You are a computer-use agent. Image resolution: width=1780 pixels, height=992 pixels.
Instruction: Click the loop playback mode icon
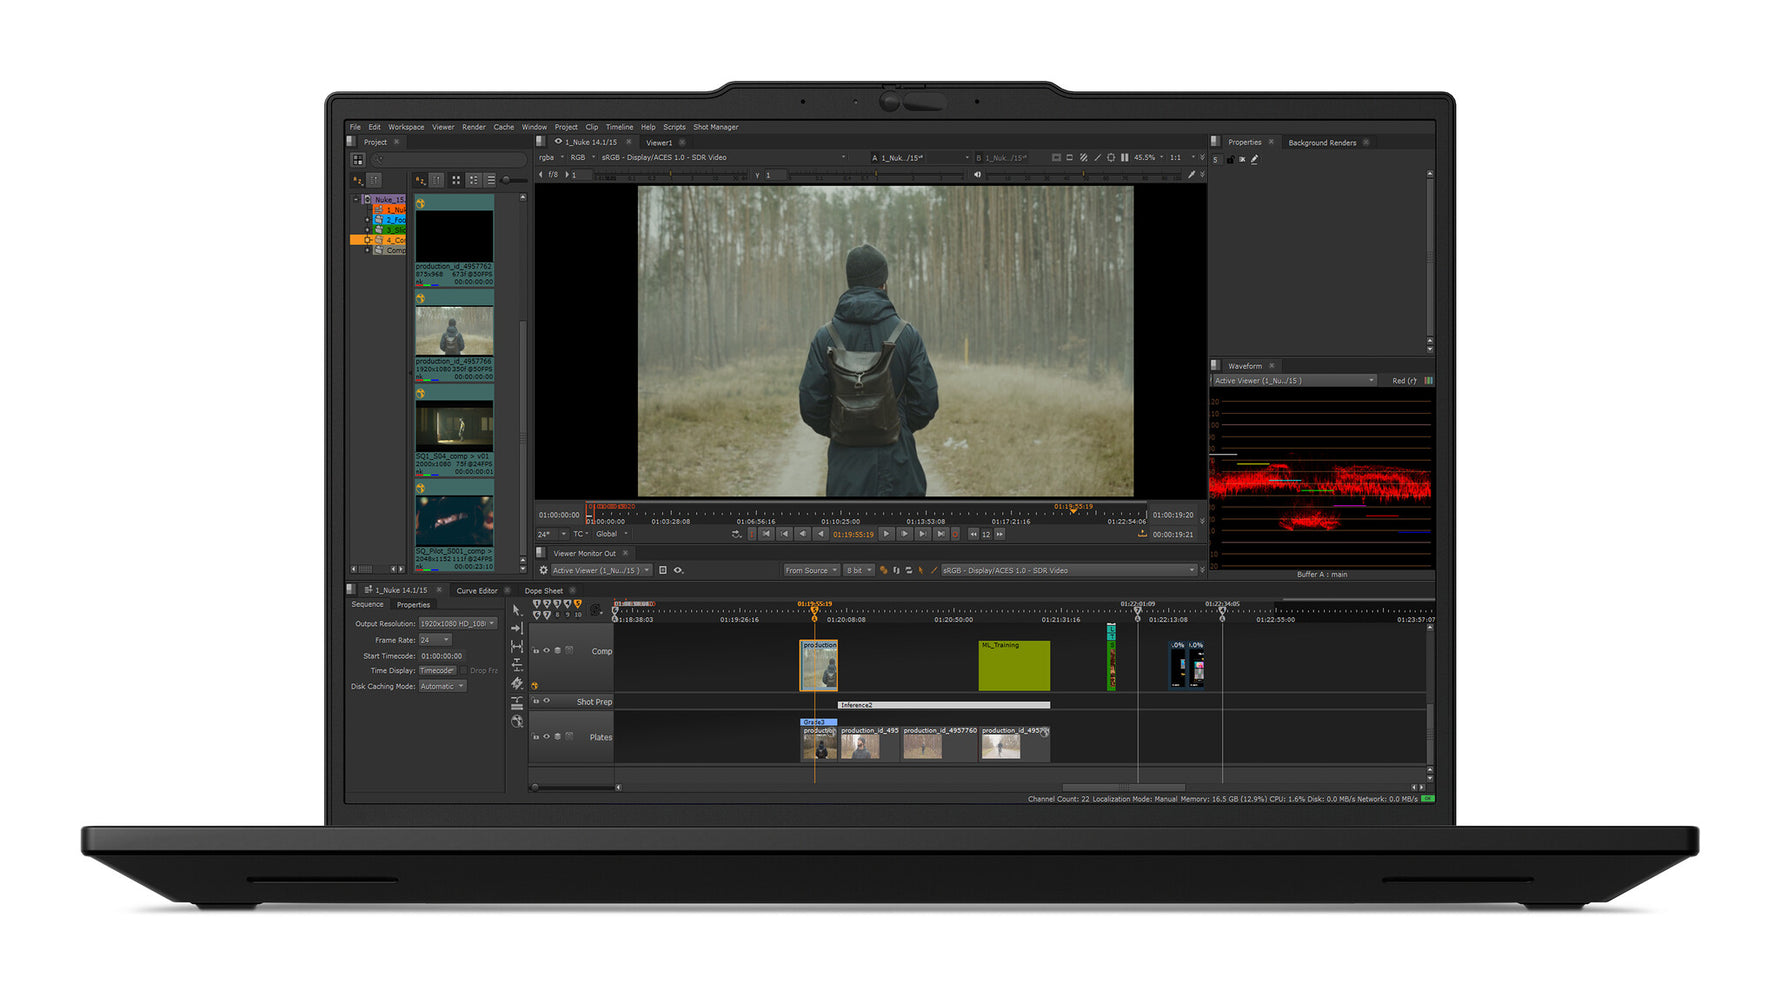[736, 534]
